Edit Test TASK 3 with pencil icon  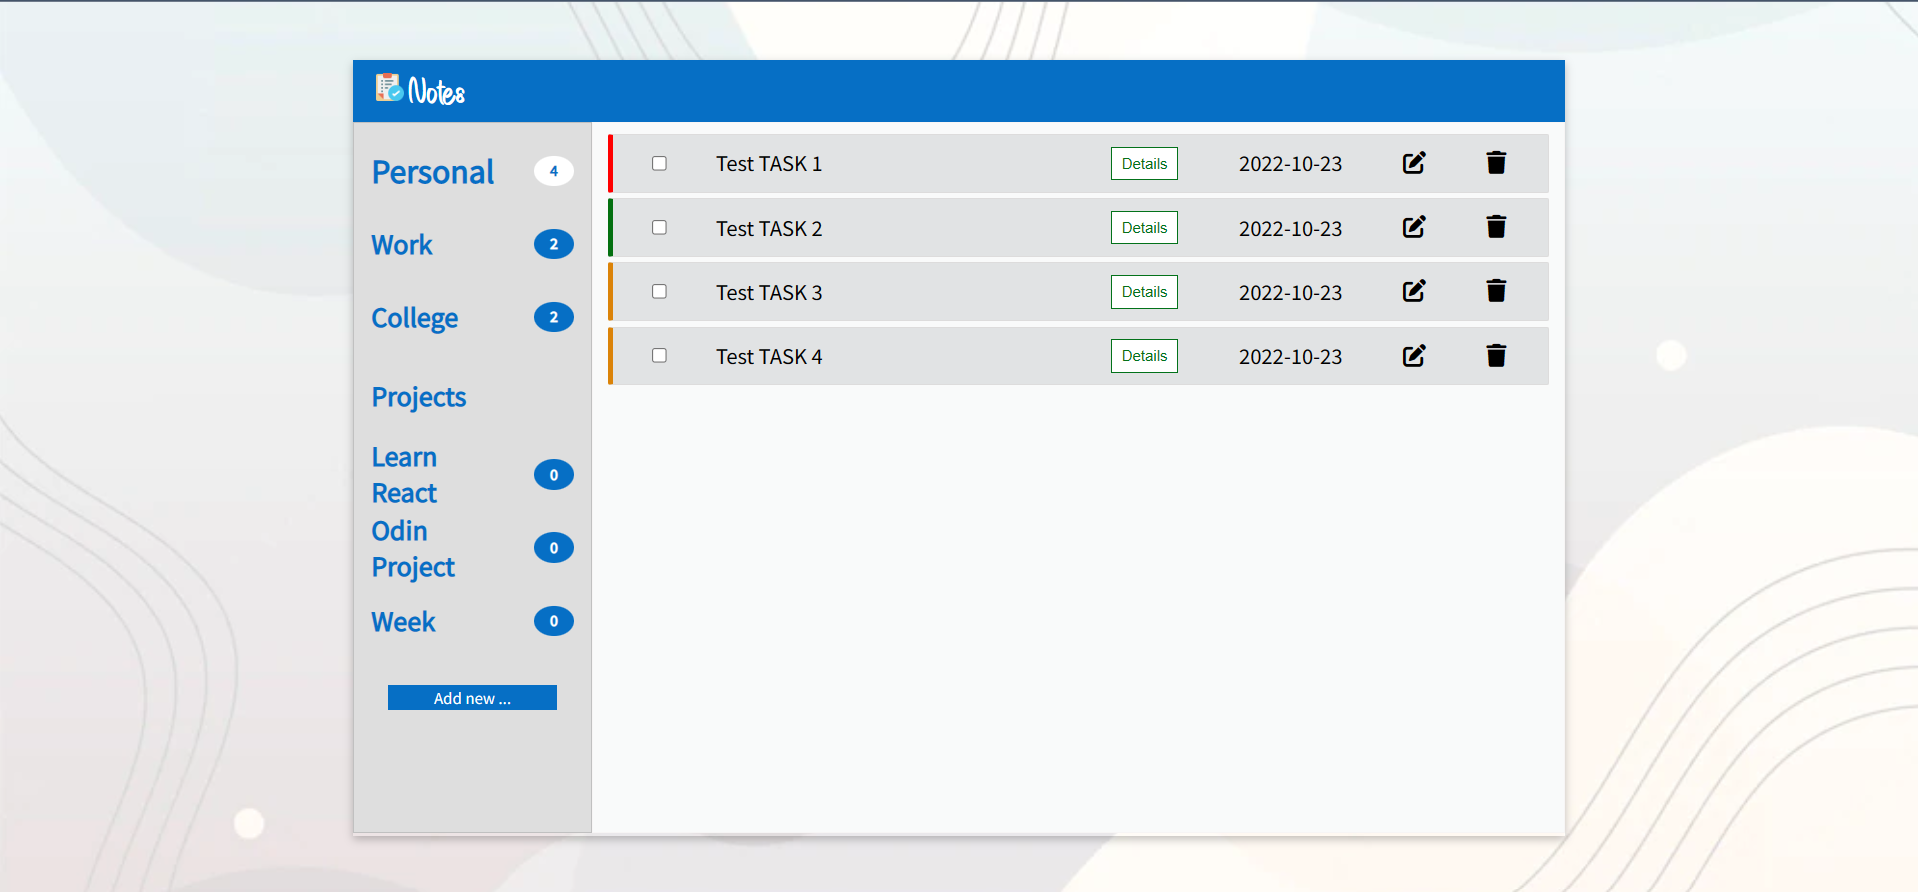(x=1414, y=291)
